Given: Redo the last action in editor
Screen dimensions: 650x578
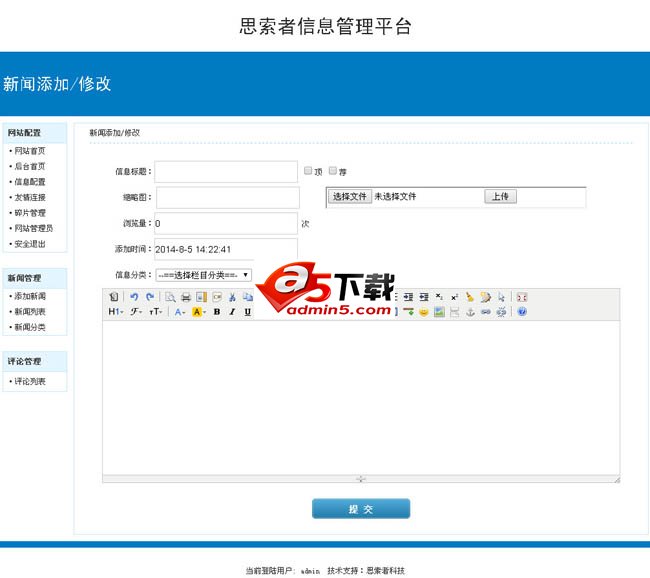Looking at the screenshot, I should tap(150, 297).
